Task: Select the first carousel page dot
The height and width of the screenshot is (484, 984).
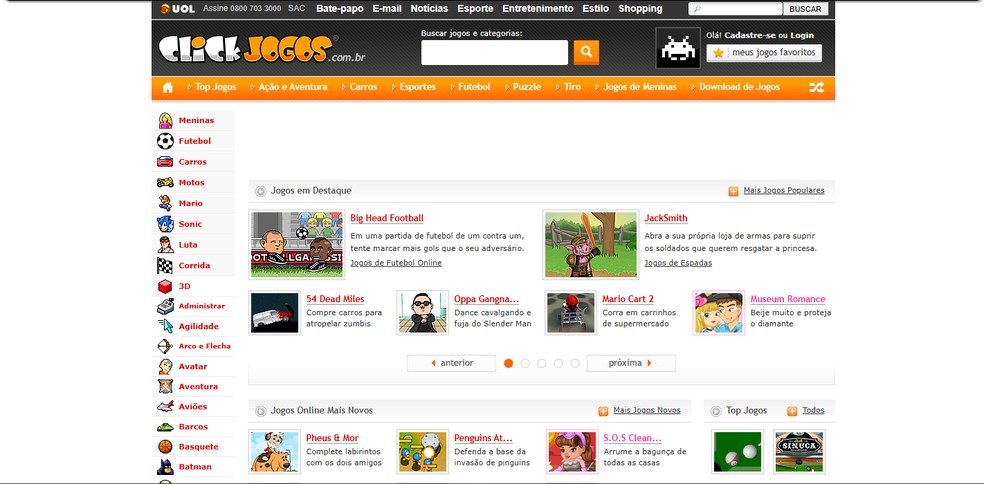Action: [508, 363]
